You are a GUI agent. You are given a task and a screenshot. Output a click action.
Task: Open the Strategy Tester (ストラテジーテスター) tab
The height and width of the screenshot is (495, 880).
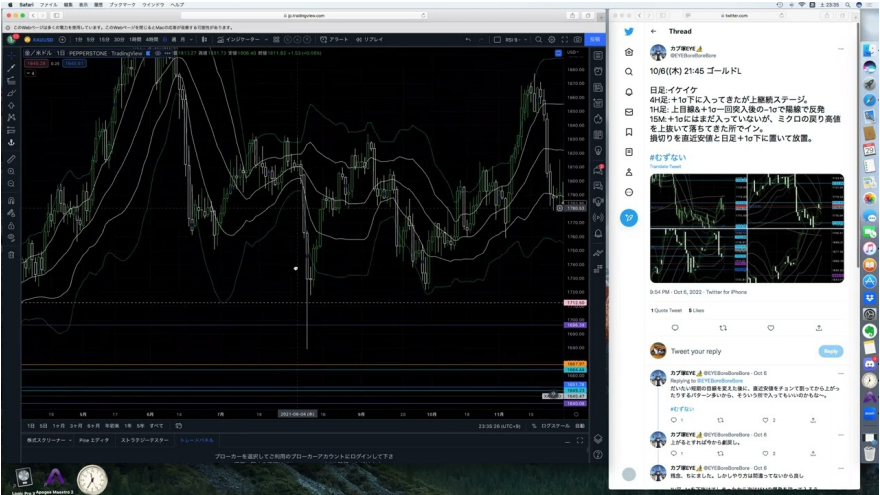point(145,439)
